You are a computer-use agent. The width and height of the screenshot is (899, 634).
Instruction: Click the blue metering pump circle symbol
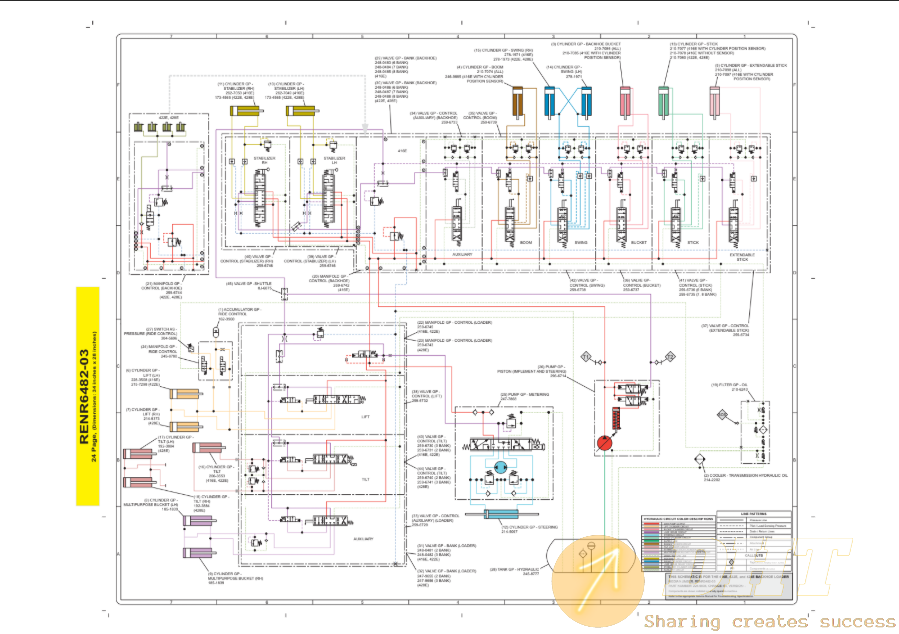500,468
